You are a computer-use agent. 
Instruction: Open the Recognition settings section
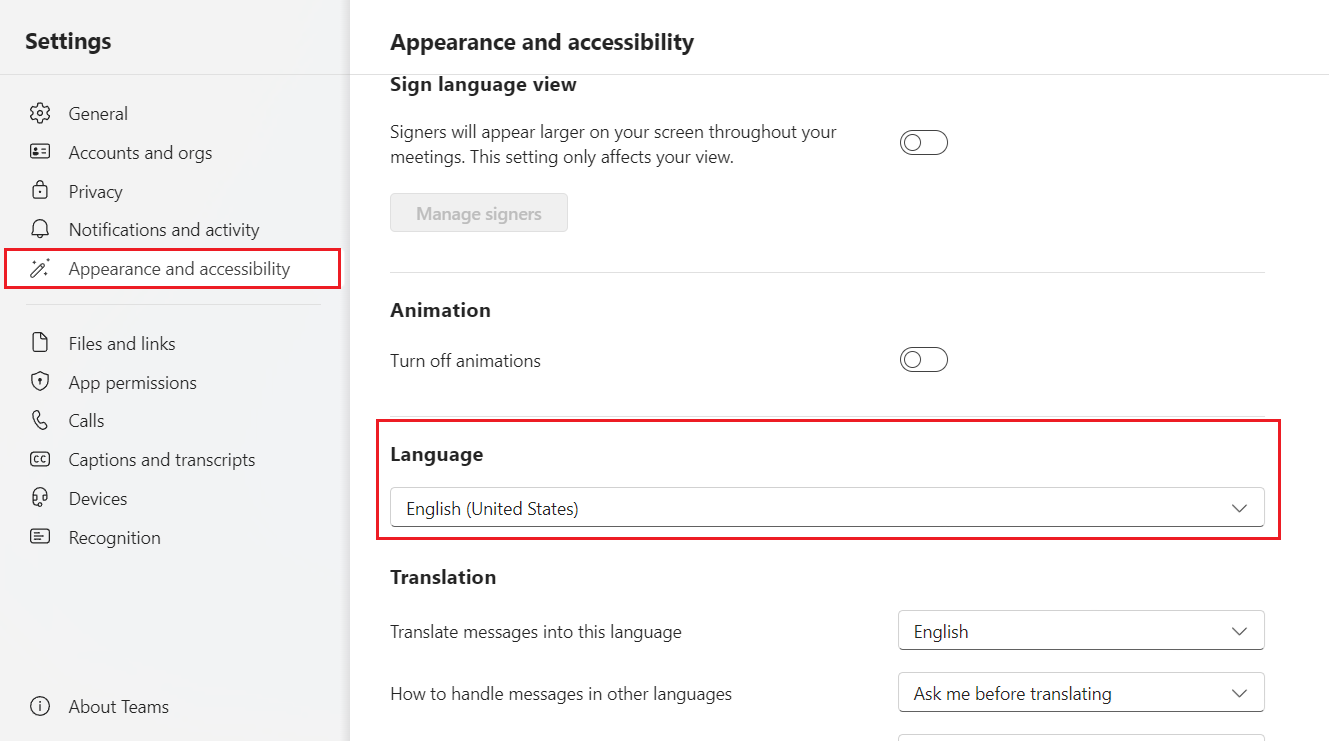[114, 537]
